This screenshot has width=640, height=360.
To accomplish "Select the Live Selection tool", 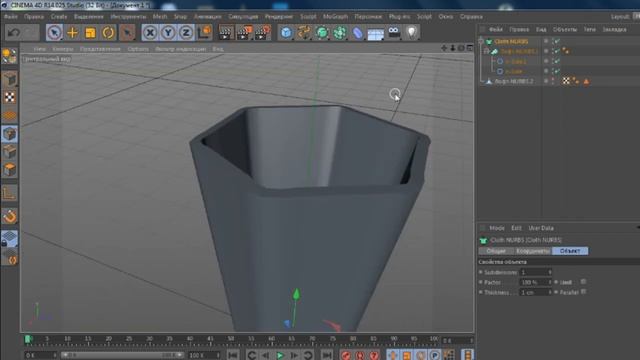I will 54,32.
